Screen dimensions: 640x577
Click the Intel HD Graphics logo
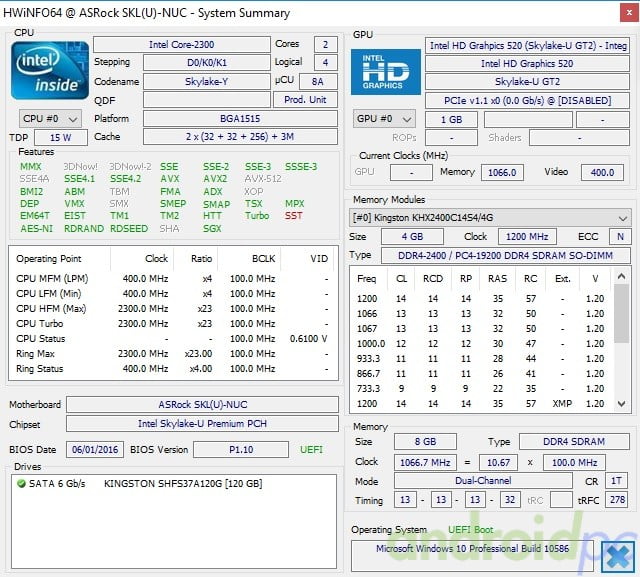point(386,72)
